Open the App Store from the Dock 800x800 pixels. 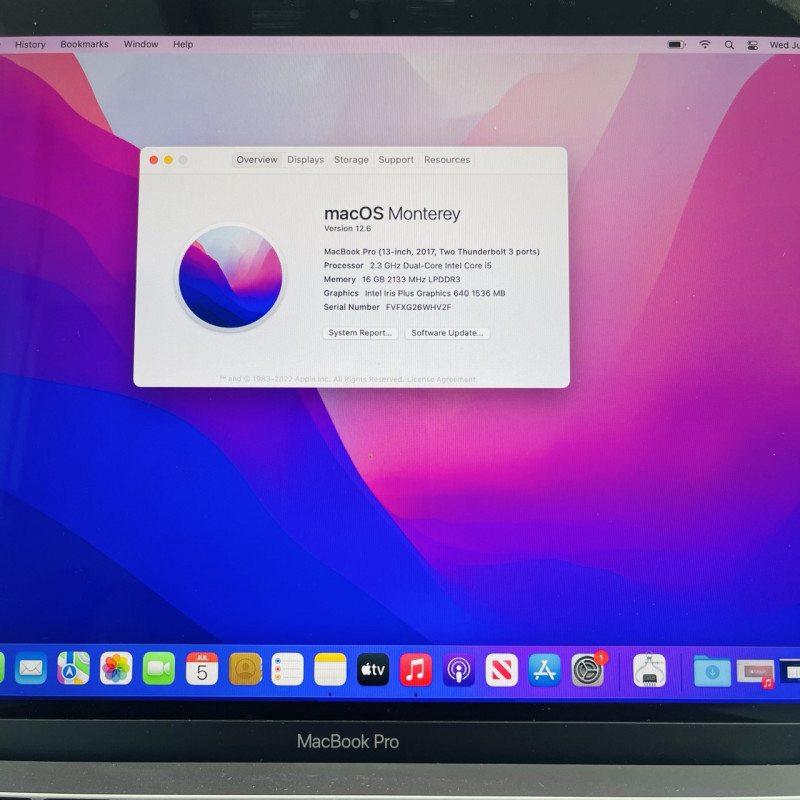(x=544, y=670)
